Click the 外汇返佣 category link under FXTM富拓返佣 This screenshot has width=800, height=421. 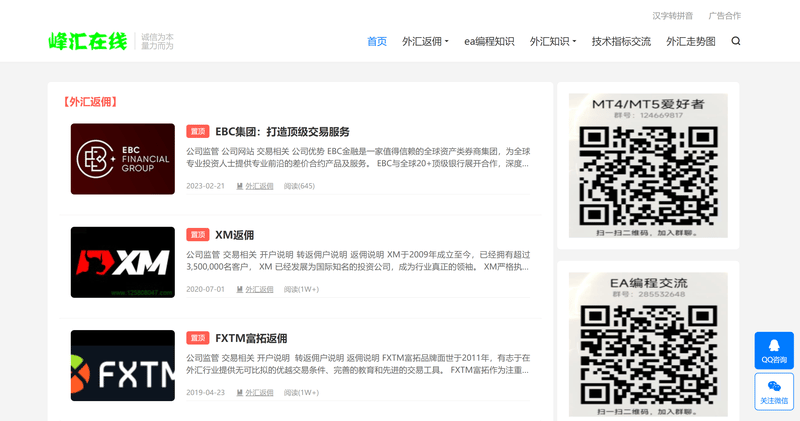(259, 392)
